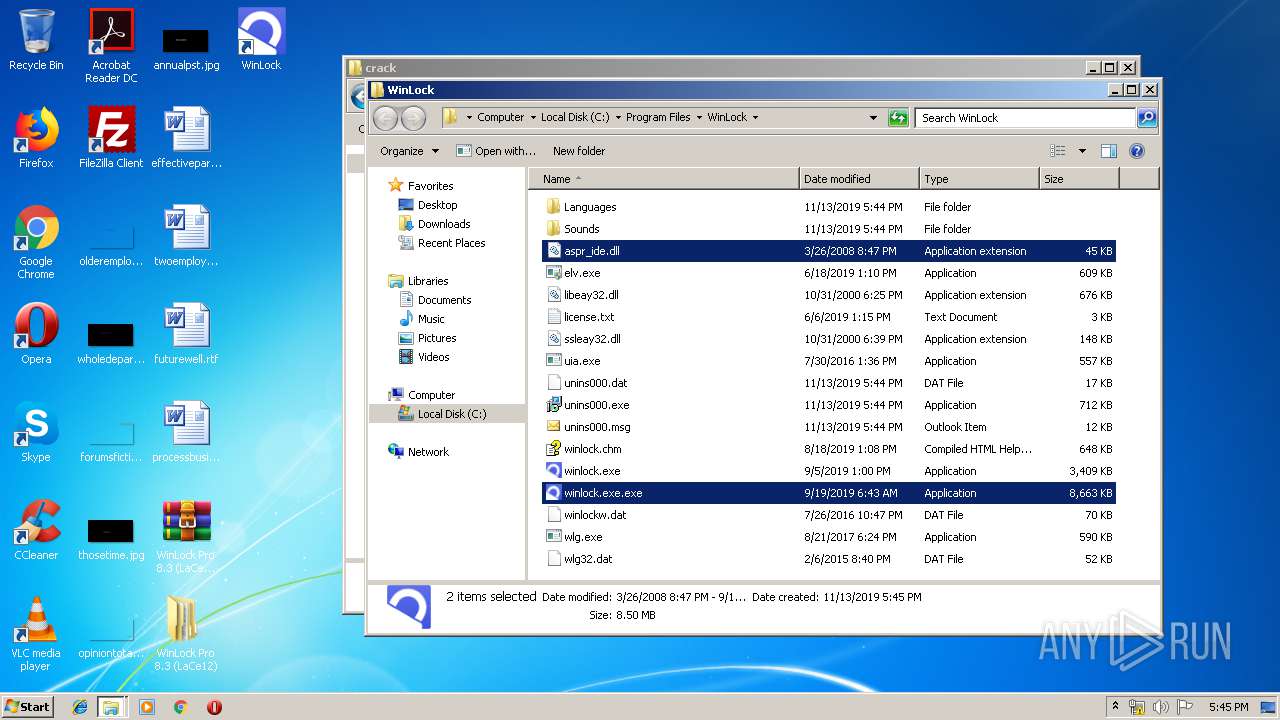
Task: Expand the Program Files breadcrumb arrow
Action: [699, 118]
